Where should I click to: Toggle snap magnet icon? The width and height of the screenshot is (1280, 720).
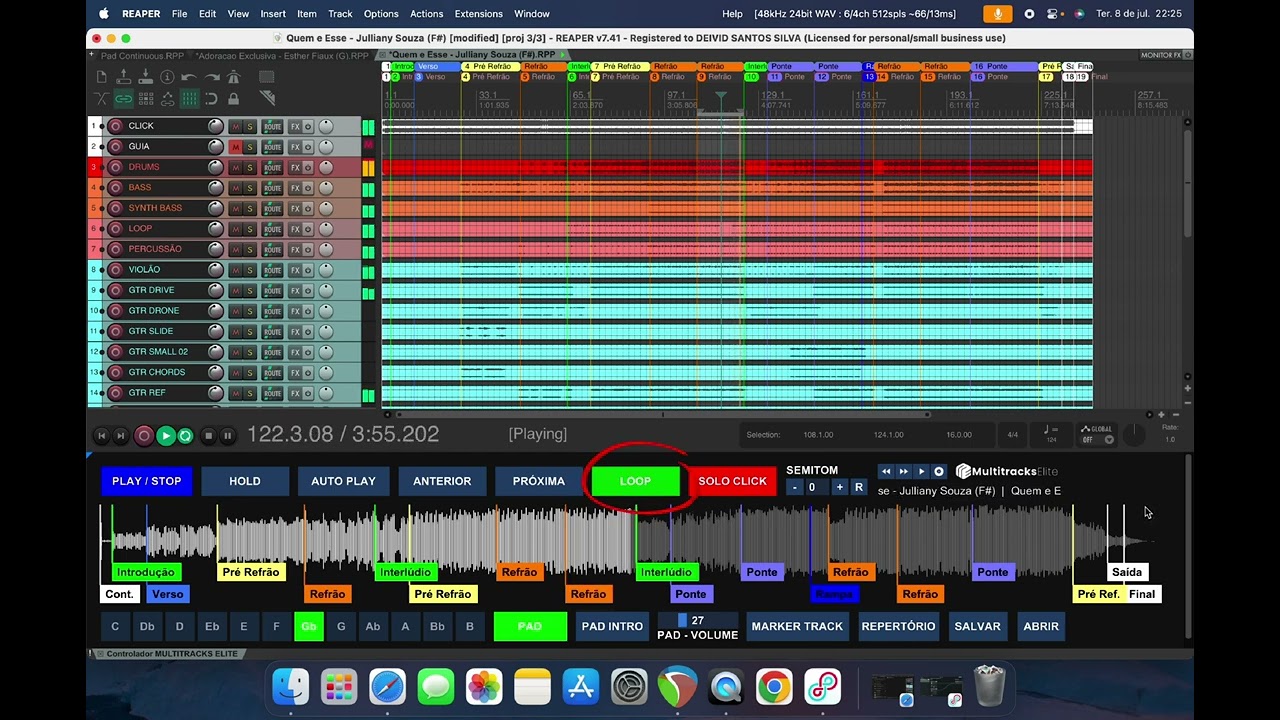(211, 98)
